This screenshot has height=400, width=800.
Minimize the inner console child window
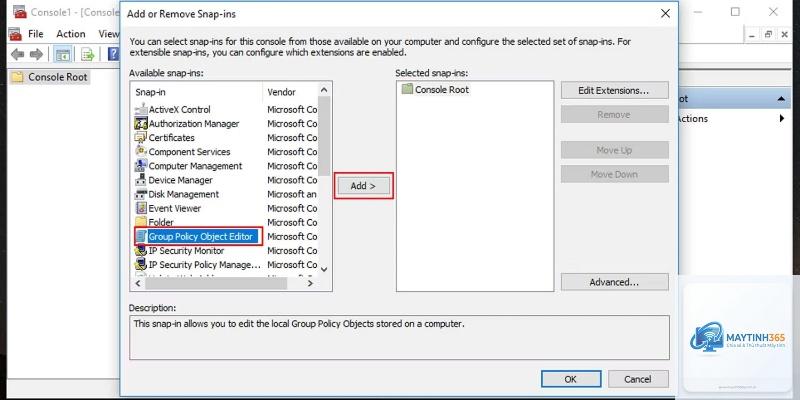[752, 34]
